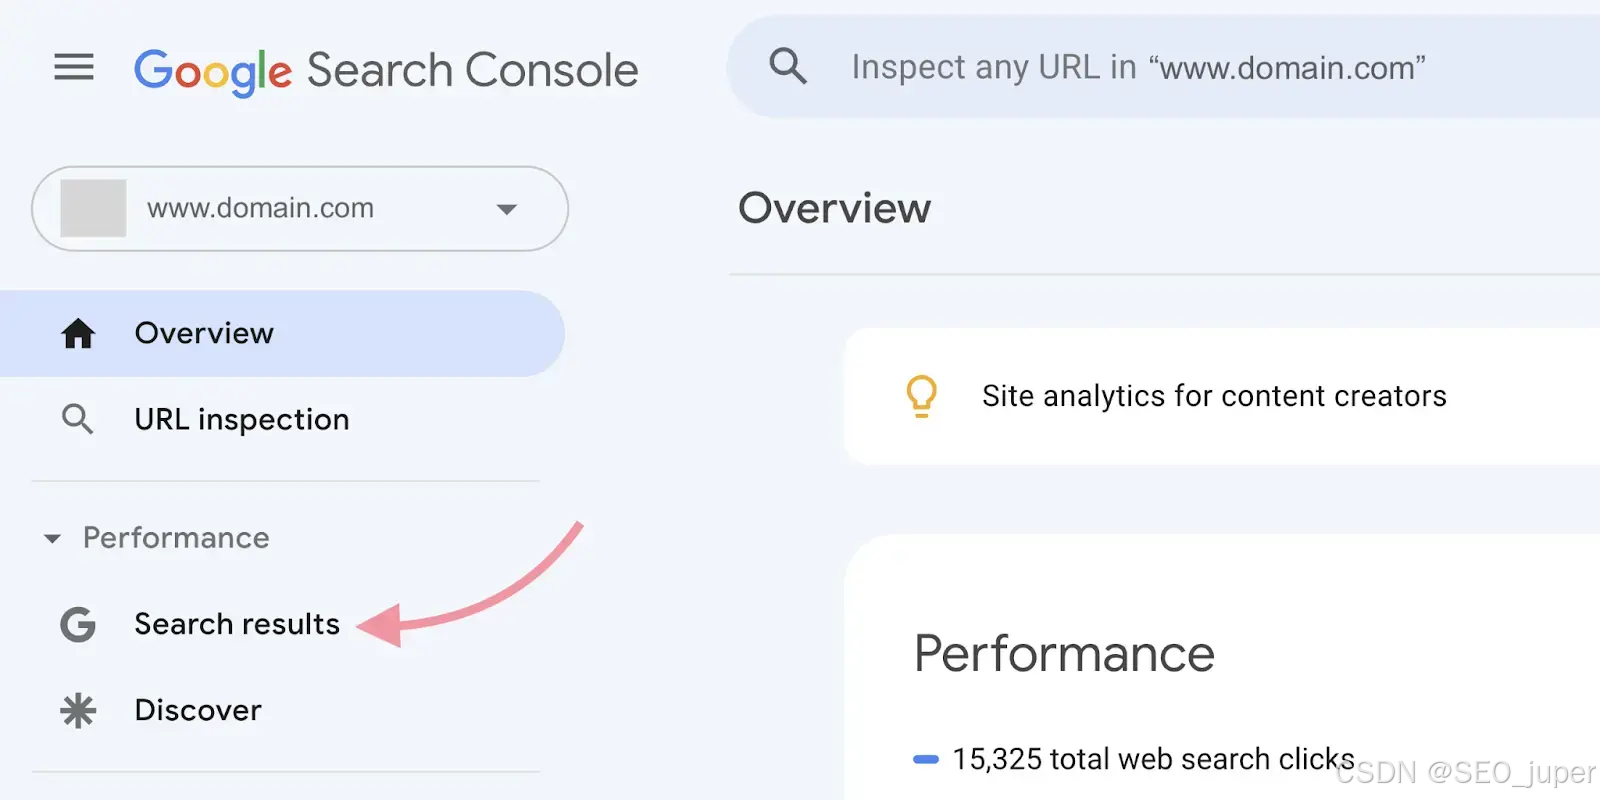Open the www.domain.com property dropdown
1600x800 pixels.
click(x=300, y=208)
